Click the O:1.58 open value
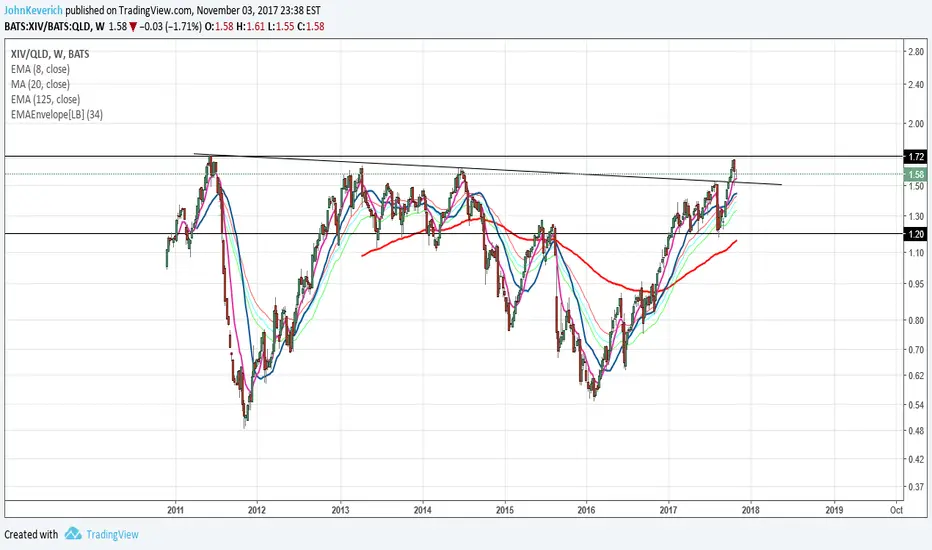932x550 pixels. tap(219, 26)
